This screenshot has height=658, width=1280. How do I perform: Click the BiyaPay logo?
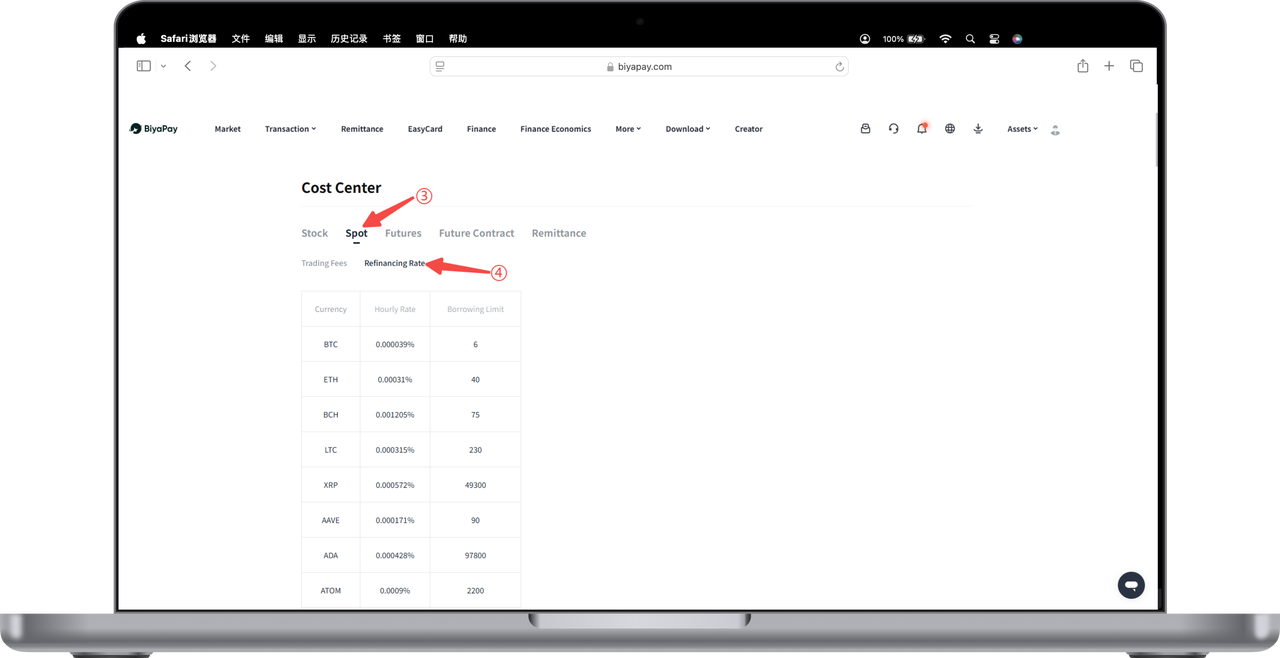[154, 129]
